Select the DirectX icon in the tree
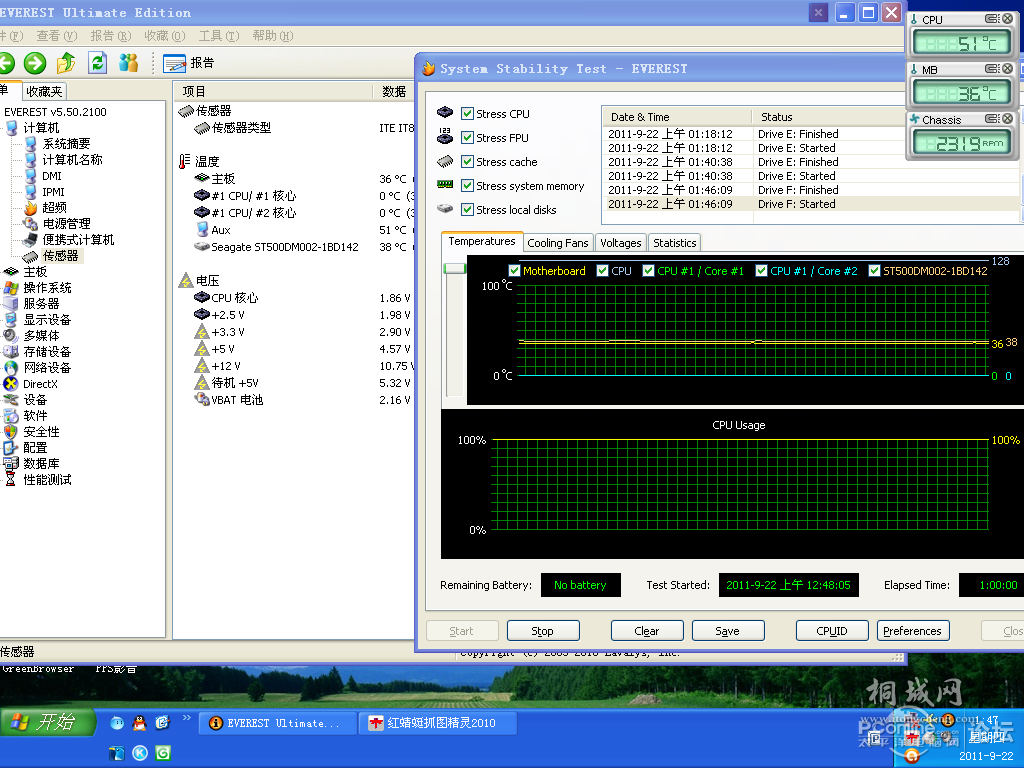Viewport: 1024px width, 768px height. pos(10,384)
